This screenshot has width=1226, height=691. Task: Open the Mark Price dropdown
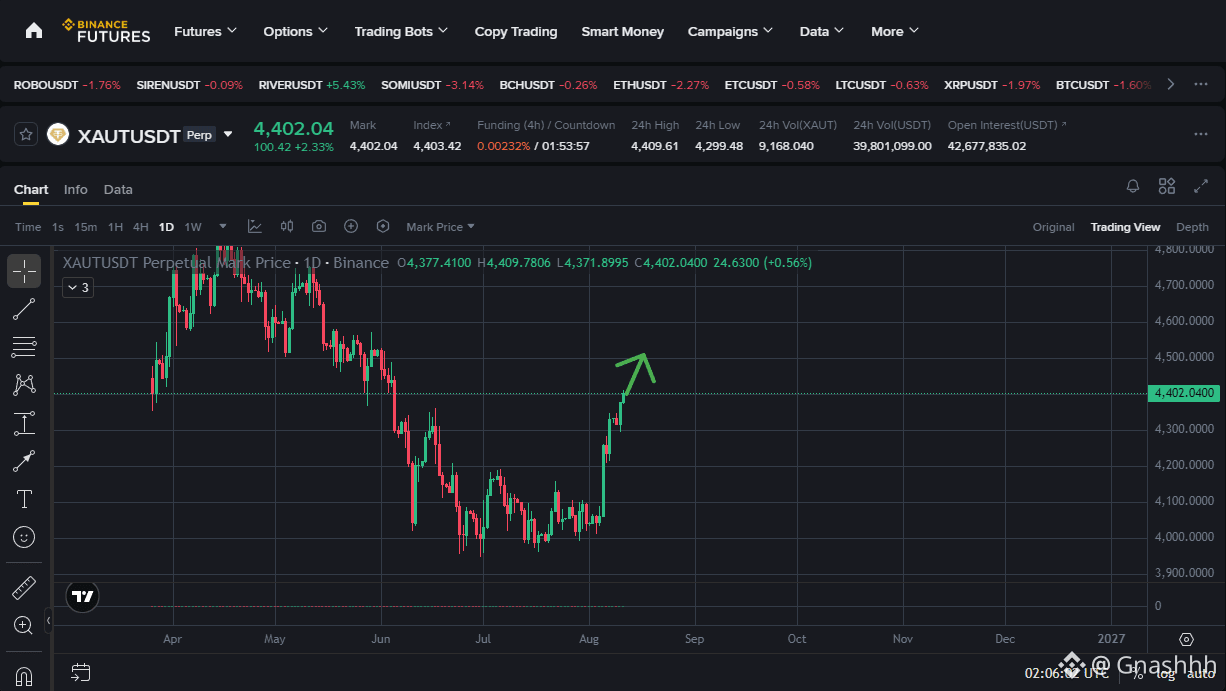[441, 227]
